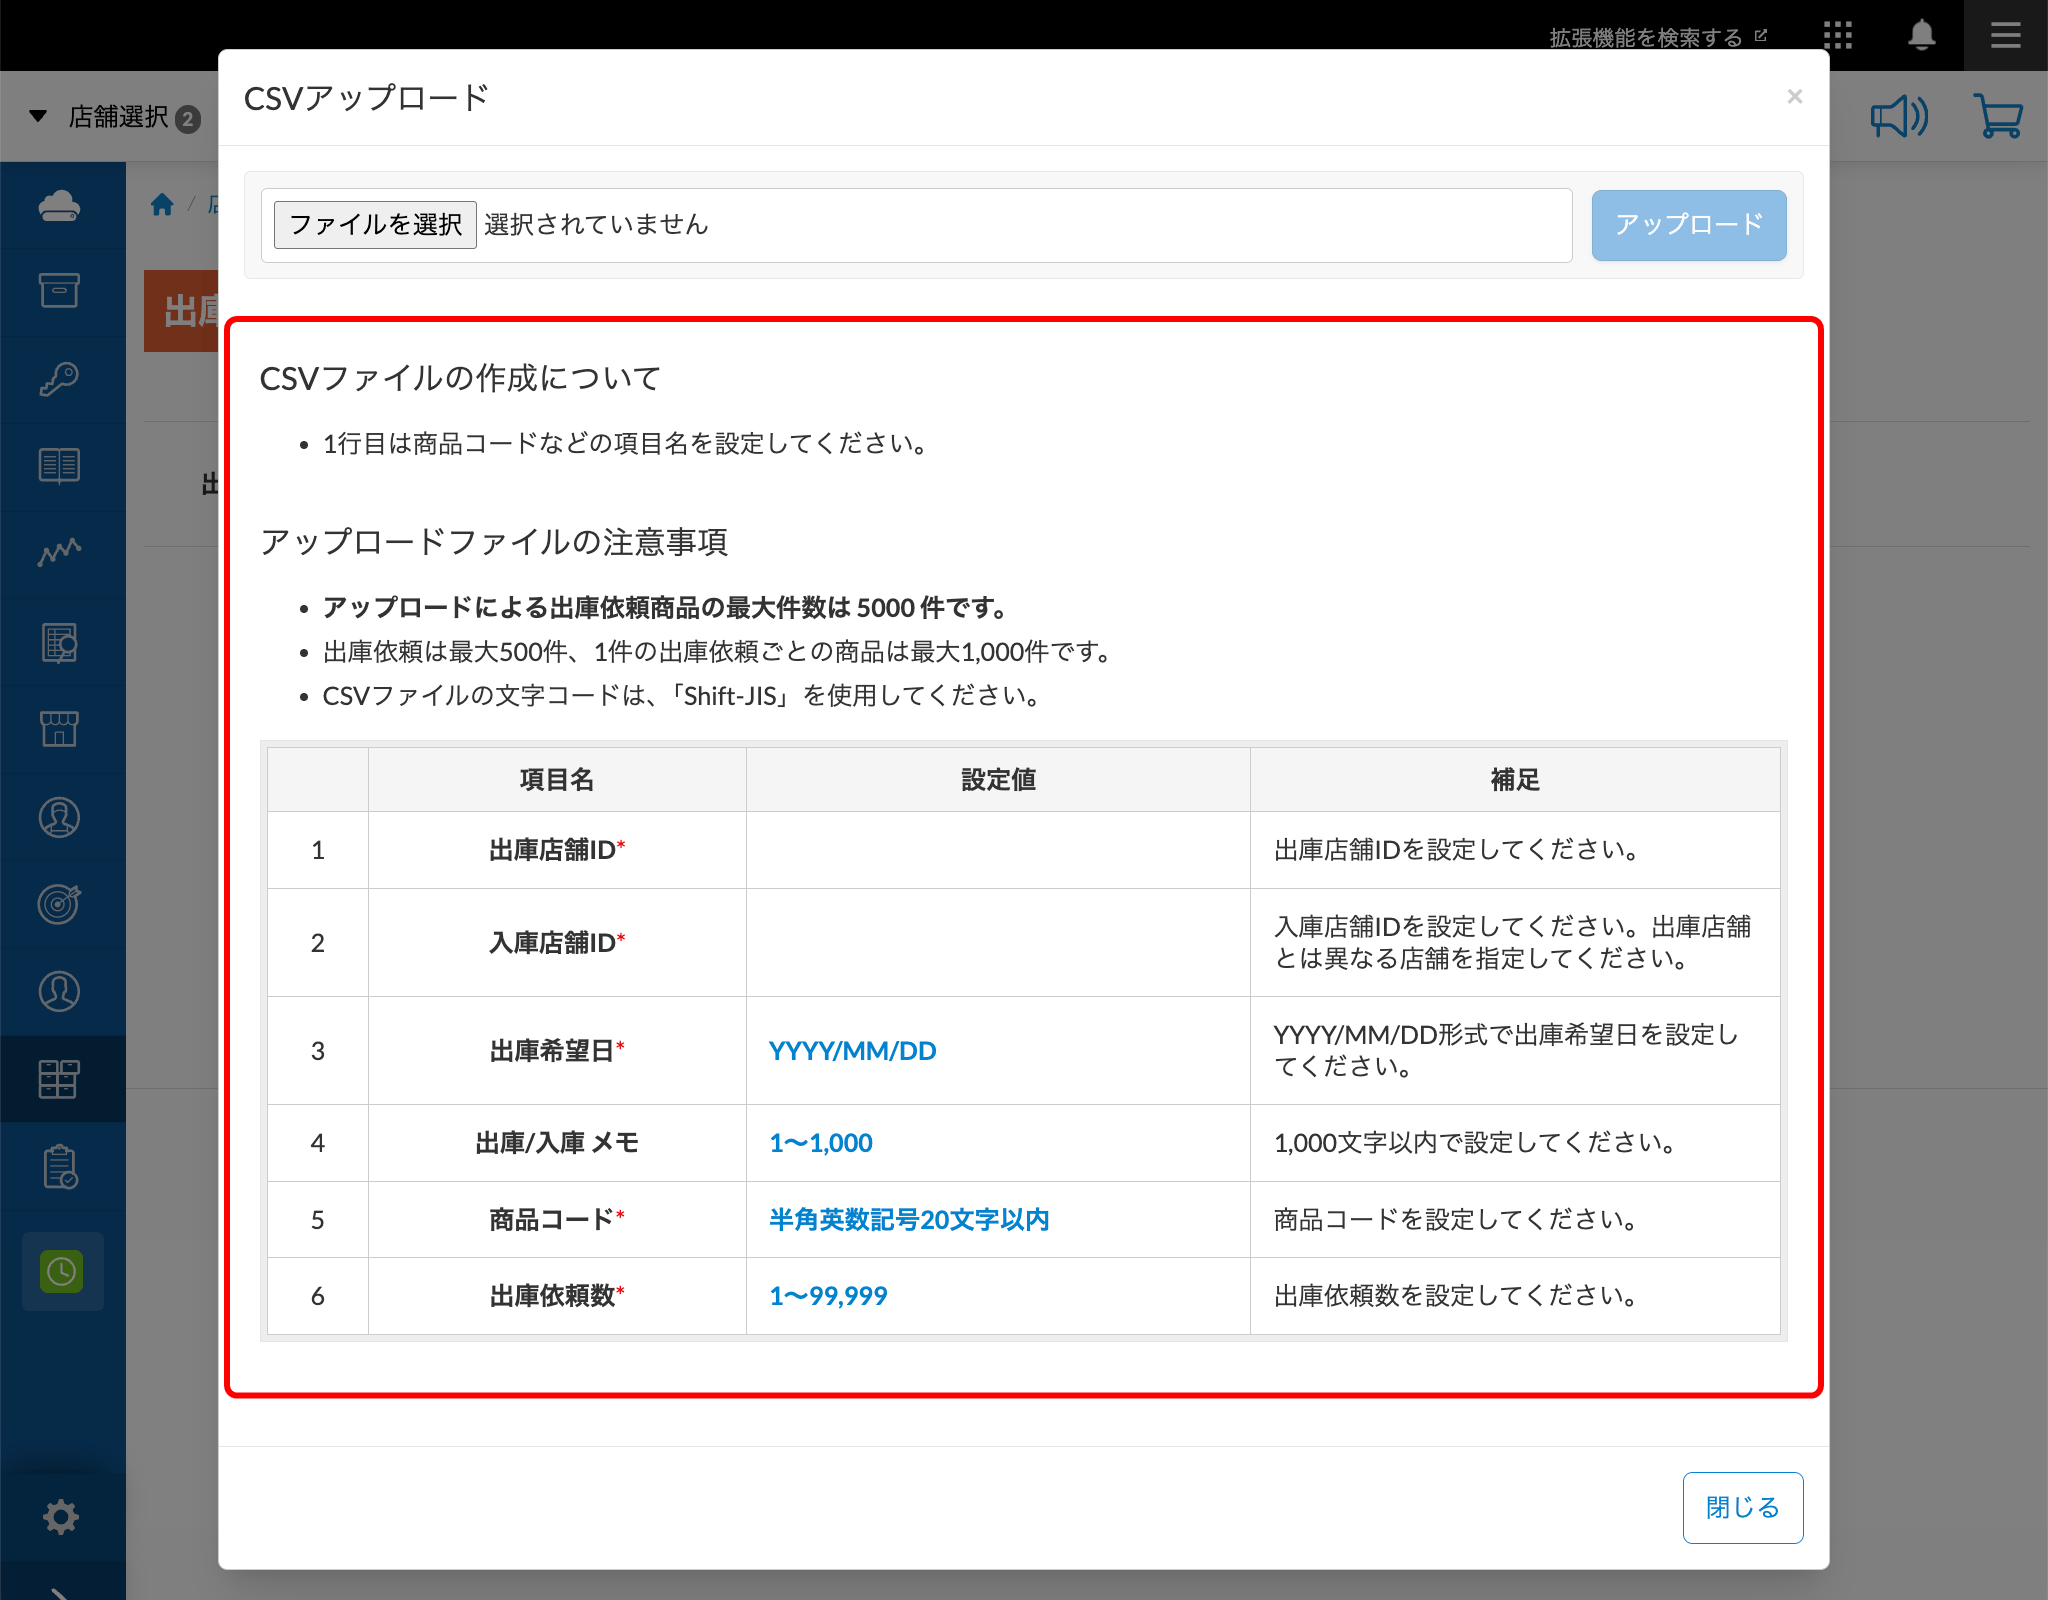
Task: Open the clipboard check sidebar icon
Action: point(60,1167)
